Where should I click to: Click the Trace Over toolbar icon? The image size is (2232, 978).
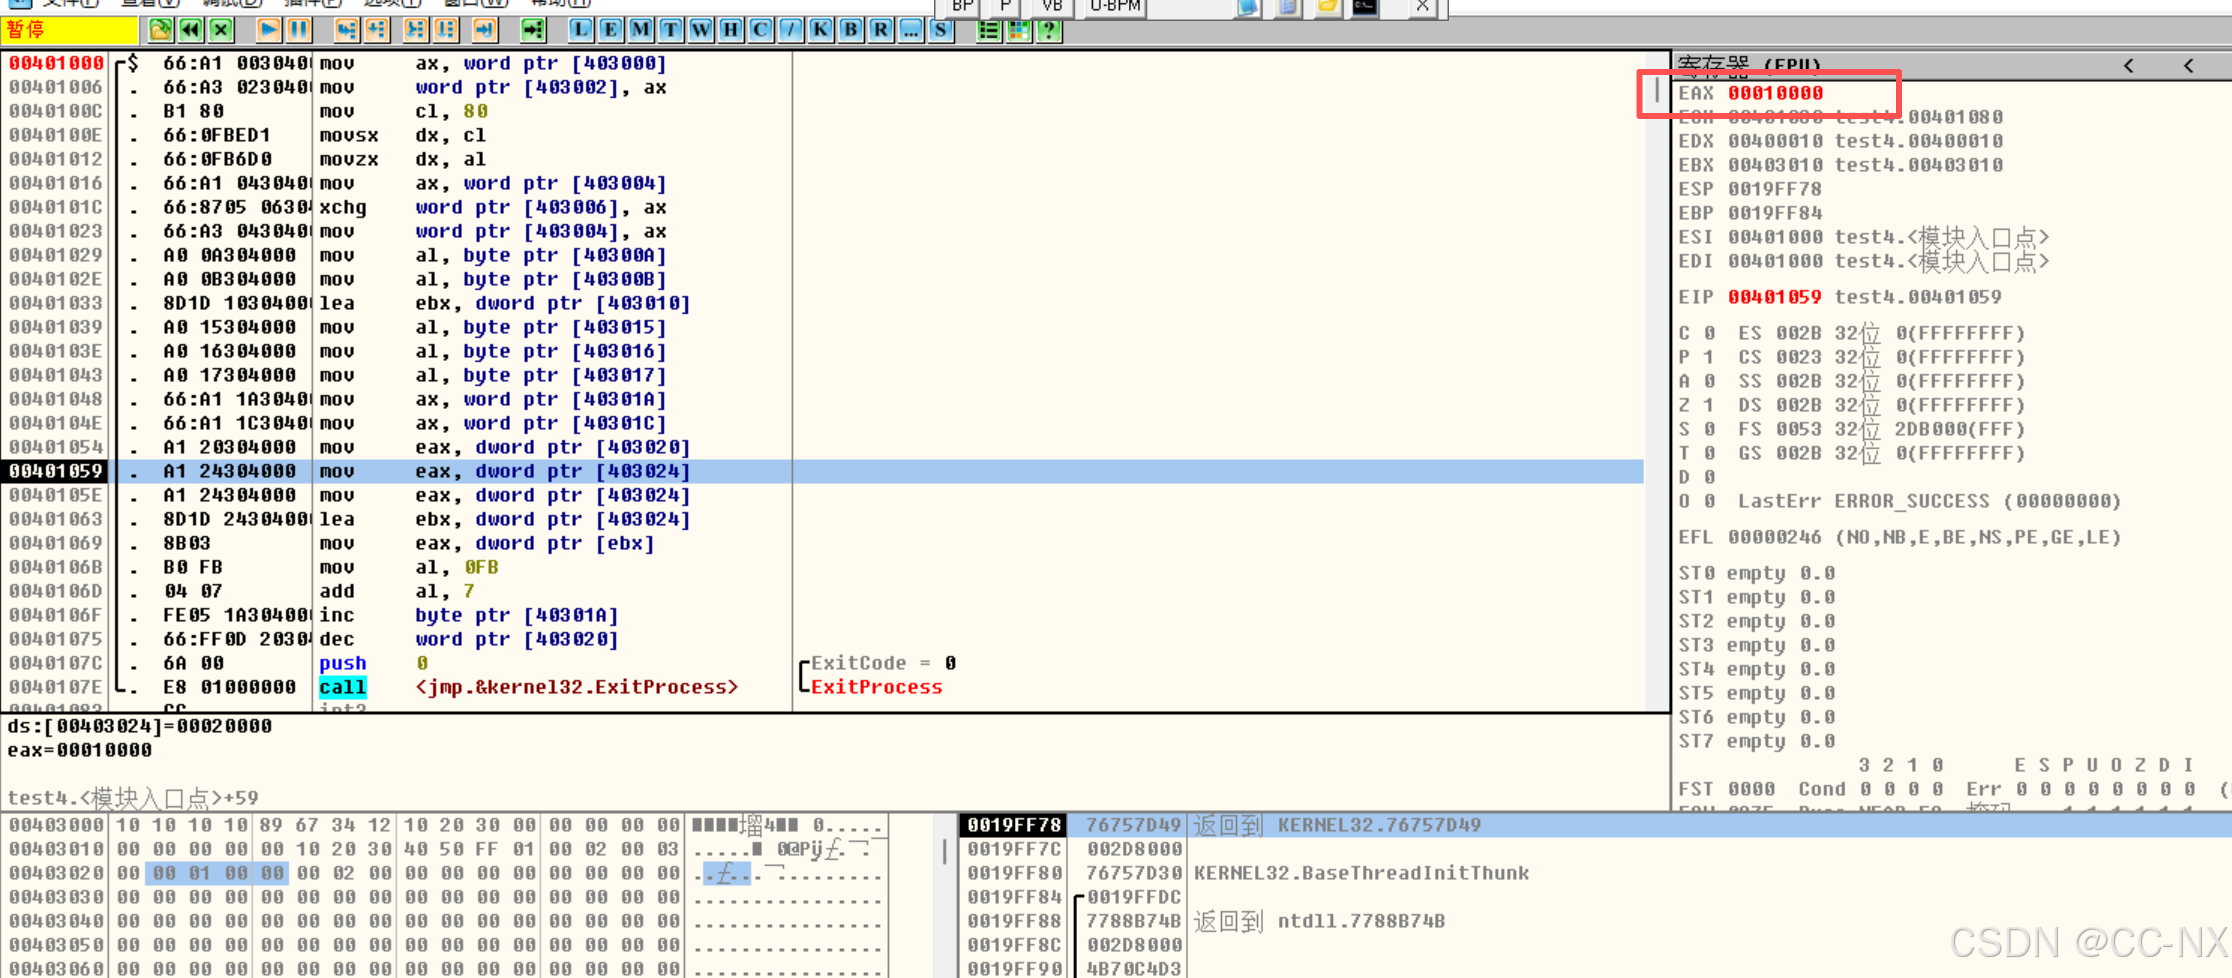coord(445,30)
